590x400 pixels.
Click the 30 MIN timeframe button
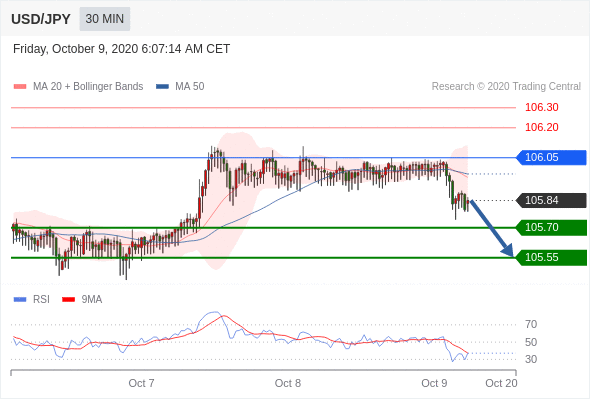pos(105,19)
